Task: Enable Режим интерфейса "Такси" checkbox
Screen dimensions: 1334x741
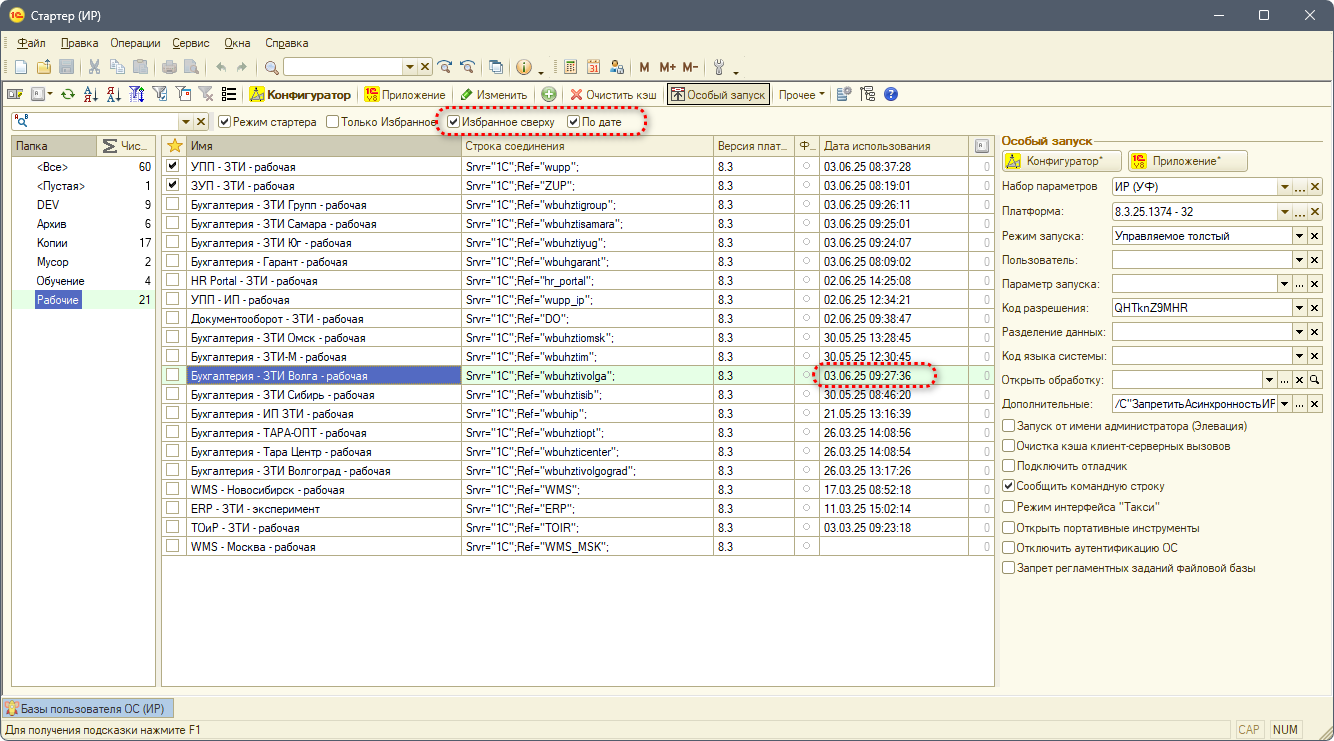Action: point(1009,507)
